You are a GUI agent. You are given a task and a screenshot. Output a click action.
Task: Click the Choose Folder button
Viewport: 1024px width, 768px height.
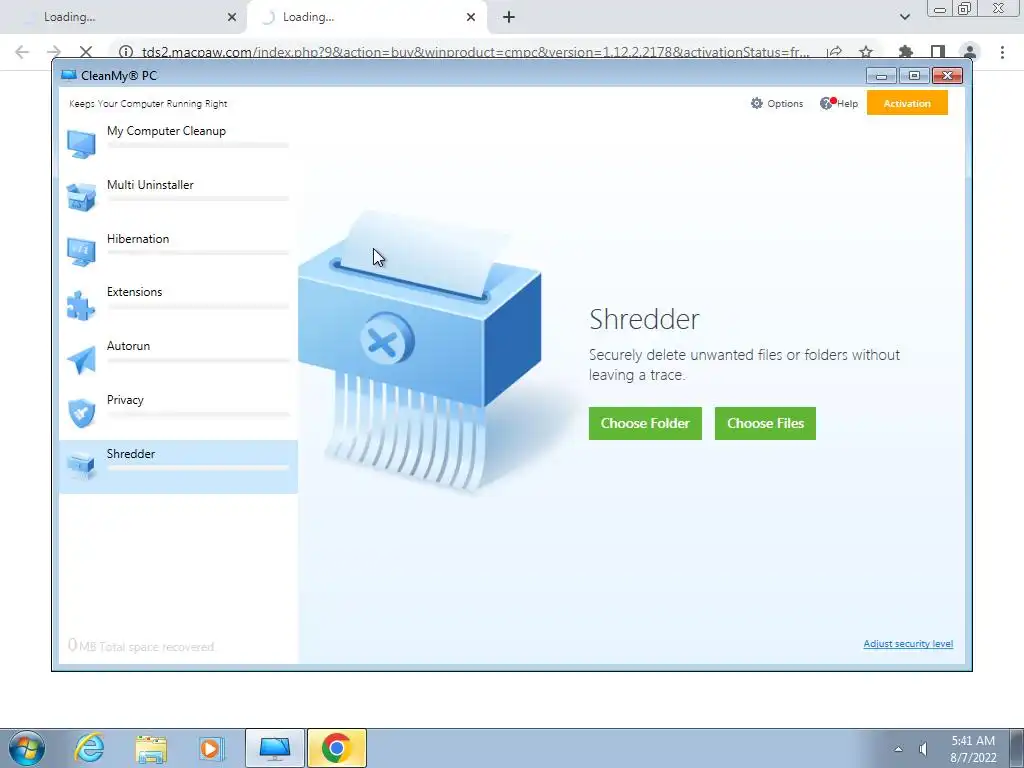coord(645,423)
